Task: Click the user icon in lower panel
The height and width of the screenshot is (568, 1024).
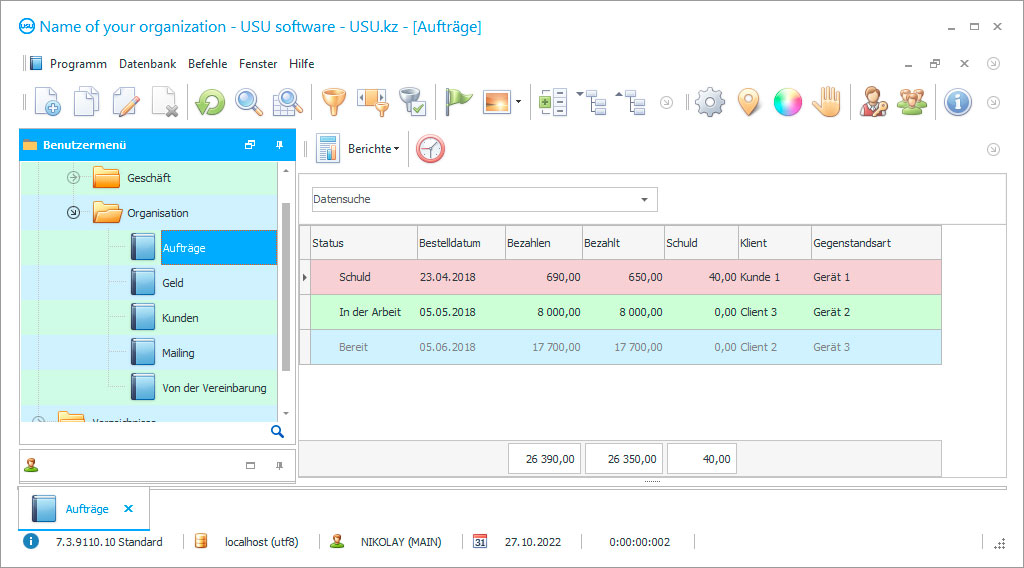Action: 31,465
